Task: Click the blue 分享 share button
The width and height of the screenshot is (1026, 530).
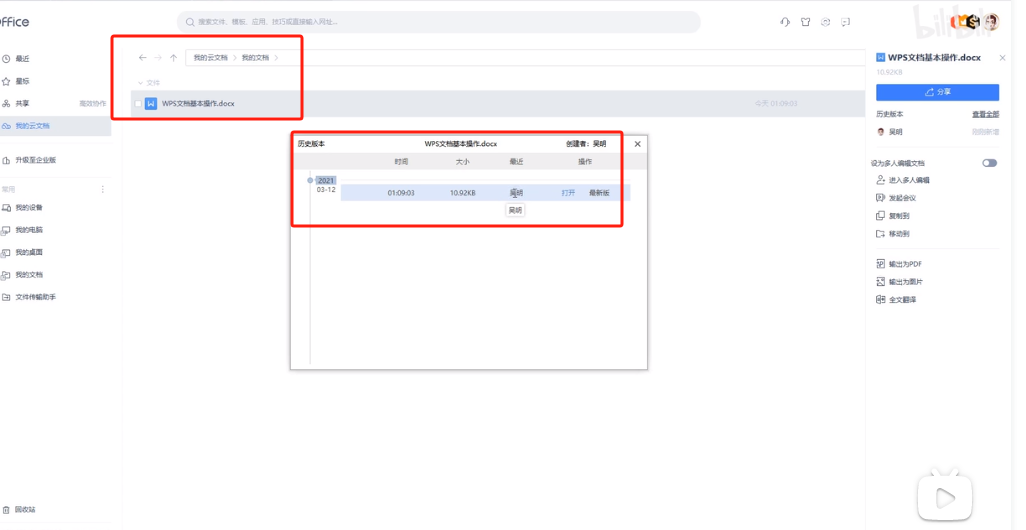Action: tap(938, 92)
